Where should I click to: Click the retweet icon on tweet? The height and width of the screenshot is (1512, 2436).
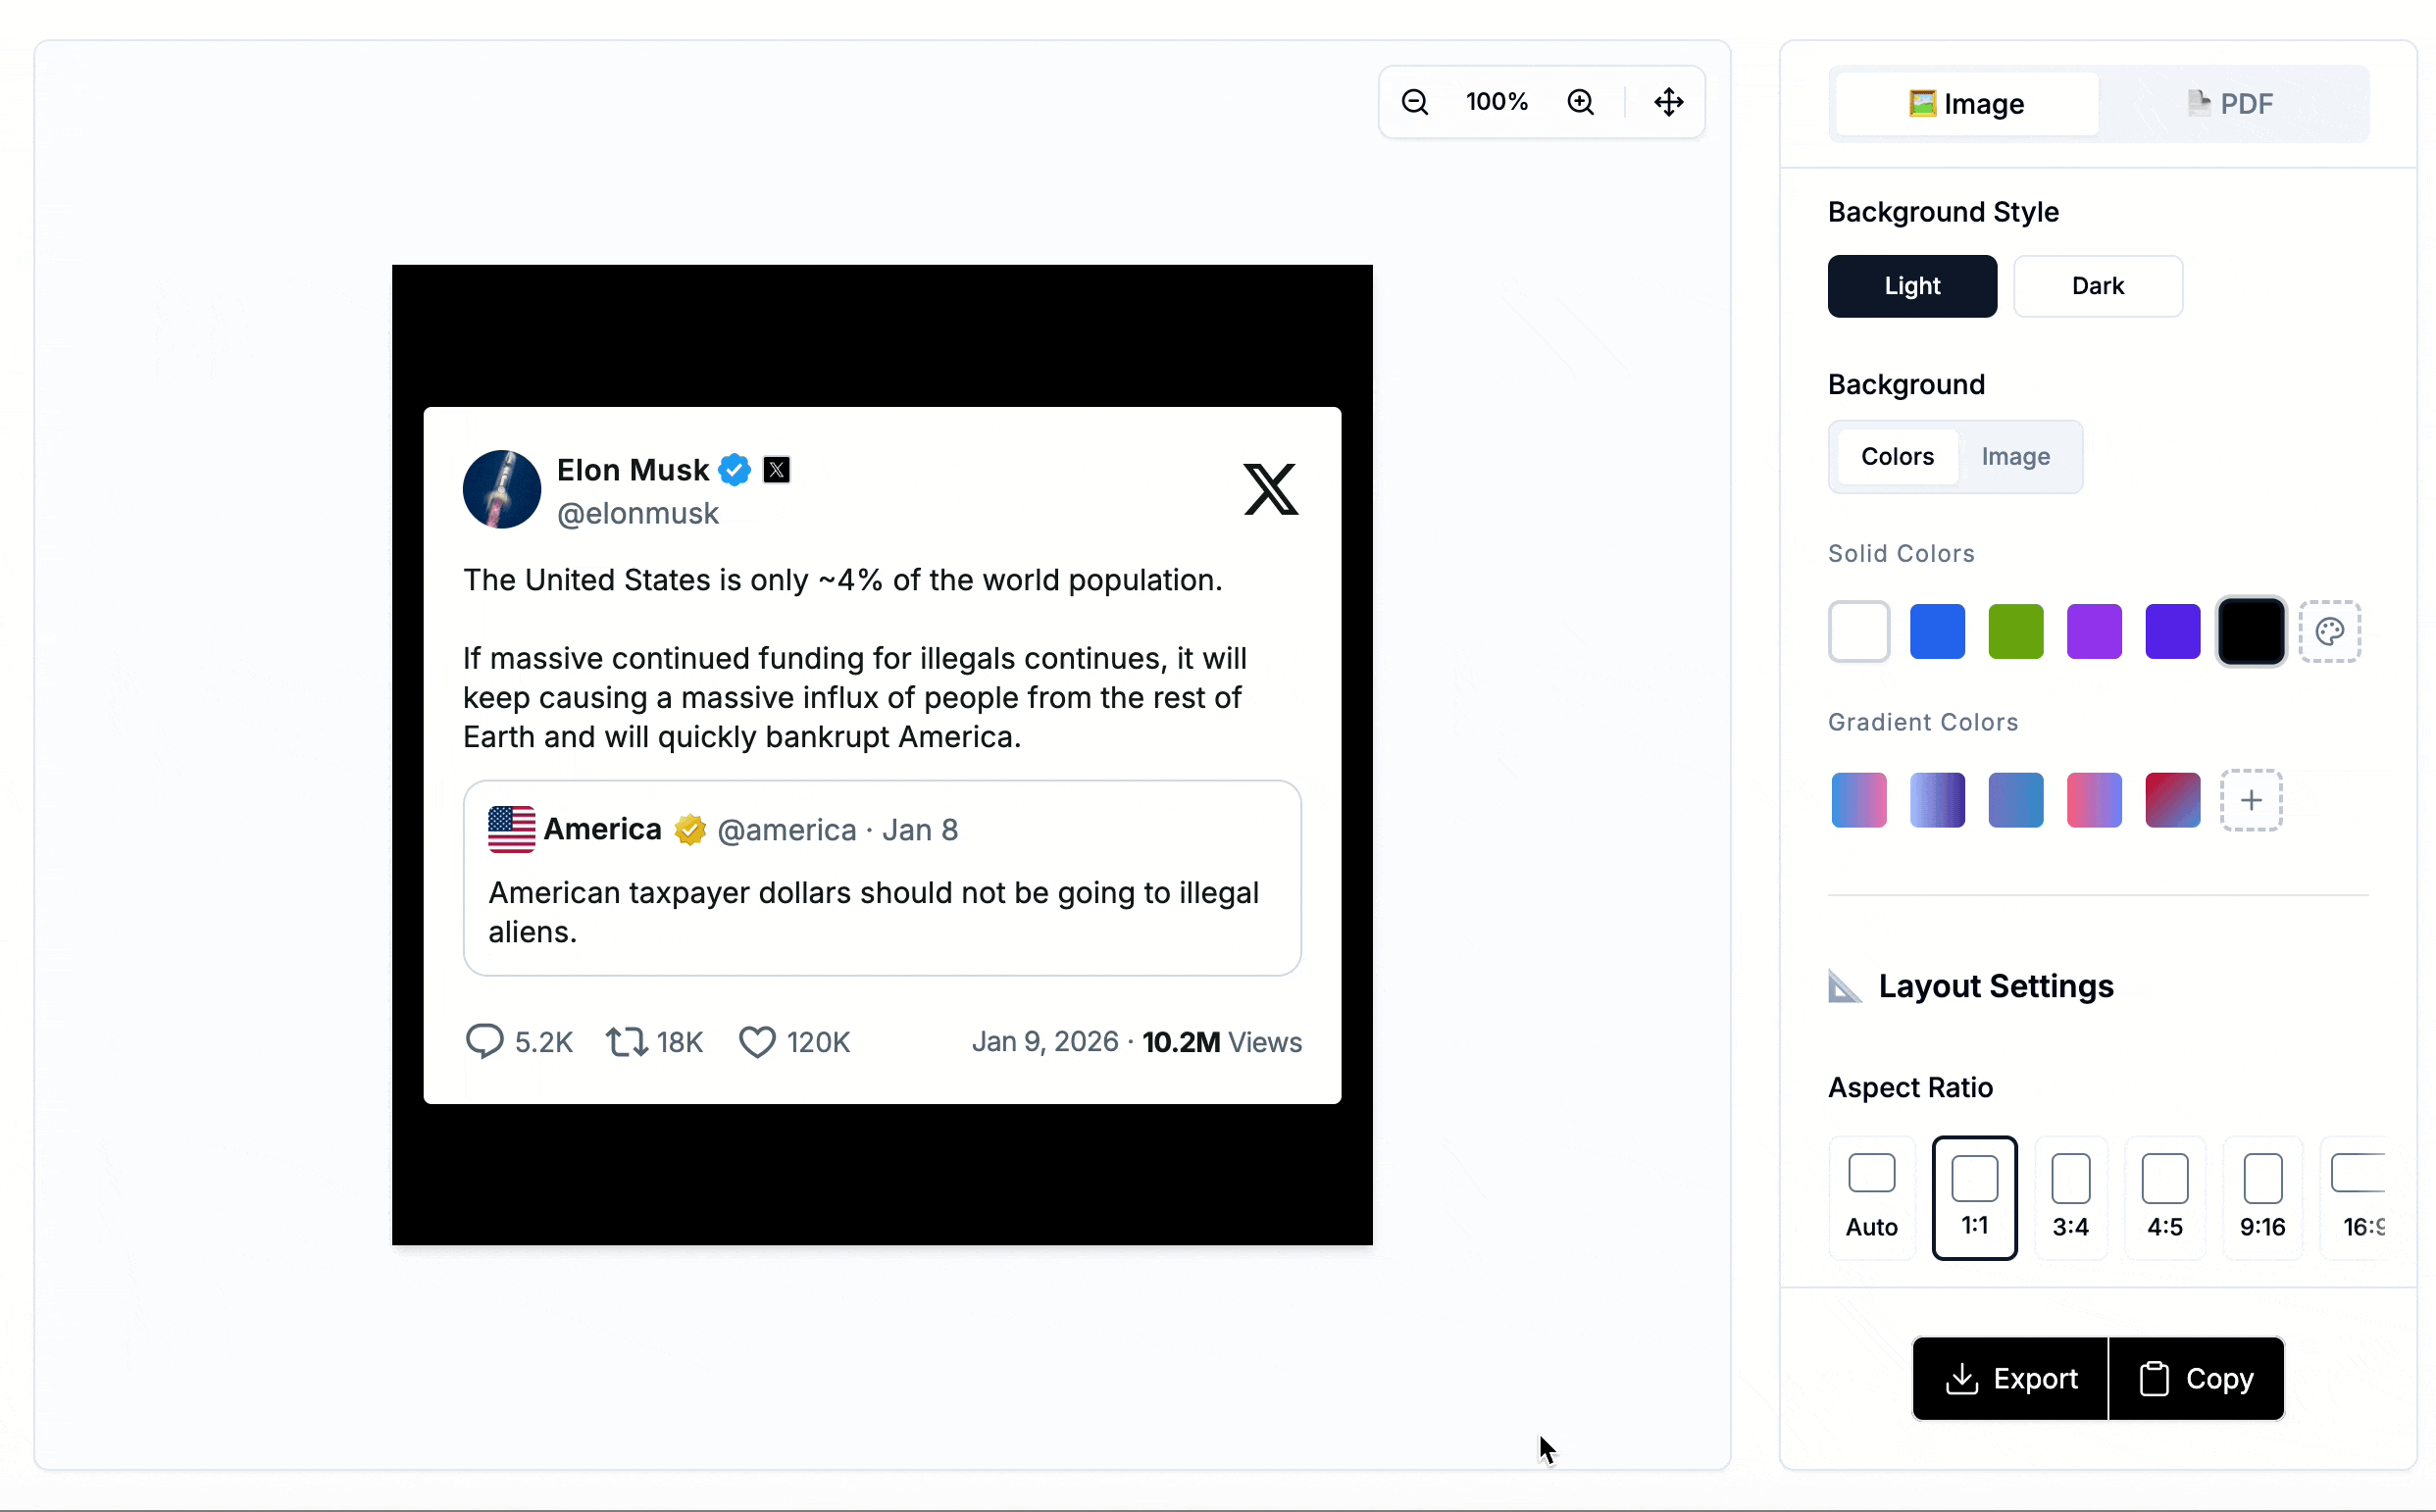pyautogui.click(x=627, y=1042)
